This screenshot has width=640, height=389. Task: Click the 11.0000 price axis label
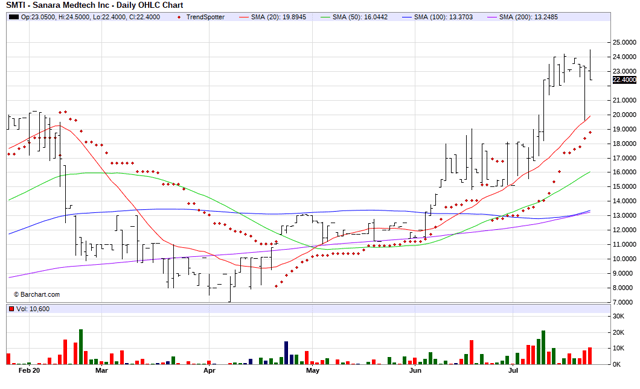624,245
